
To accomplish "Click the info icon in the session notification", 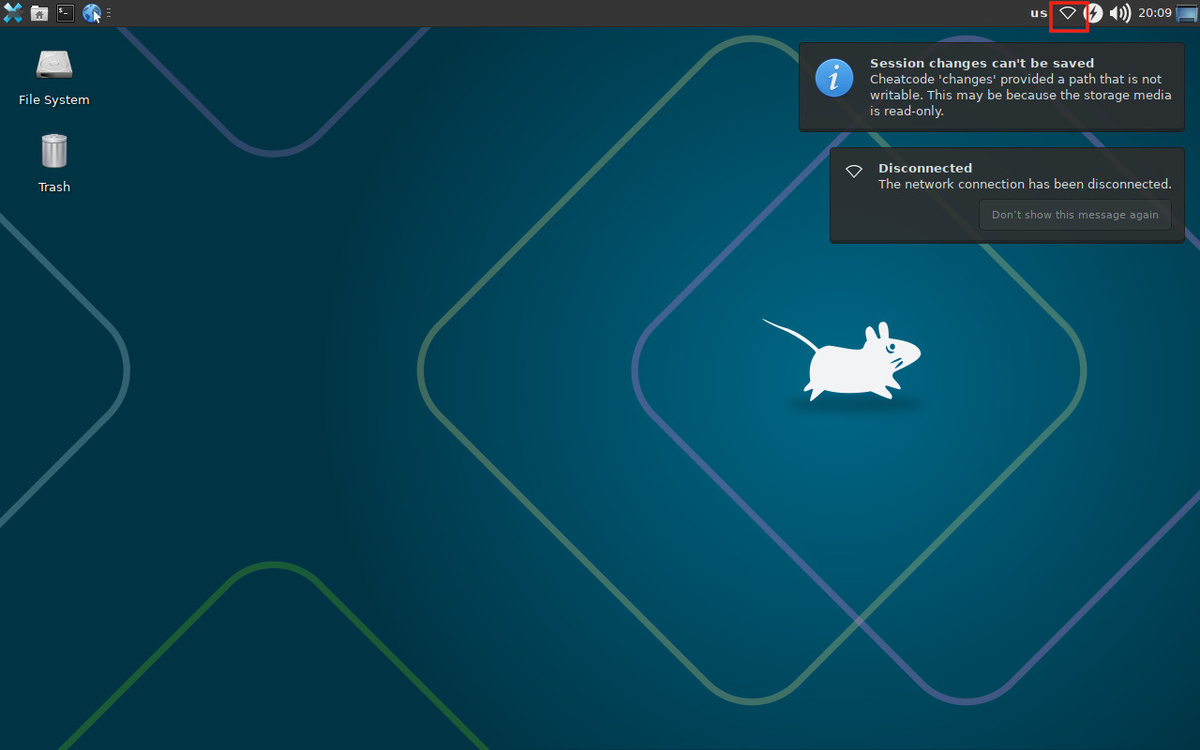I will click(834, 77).
